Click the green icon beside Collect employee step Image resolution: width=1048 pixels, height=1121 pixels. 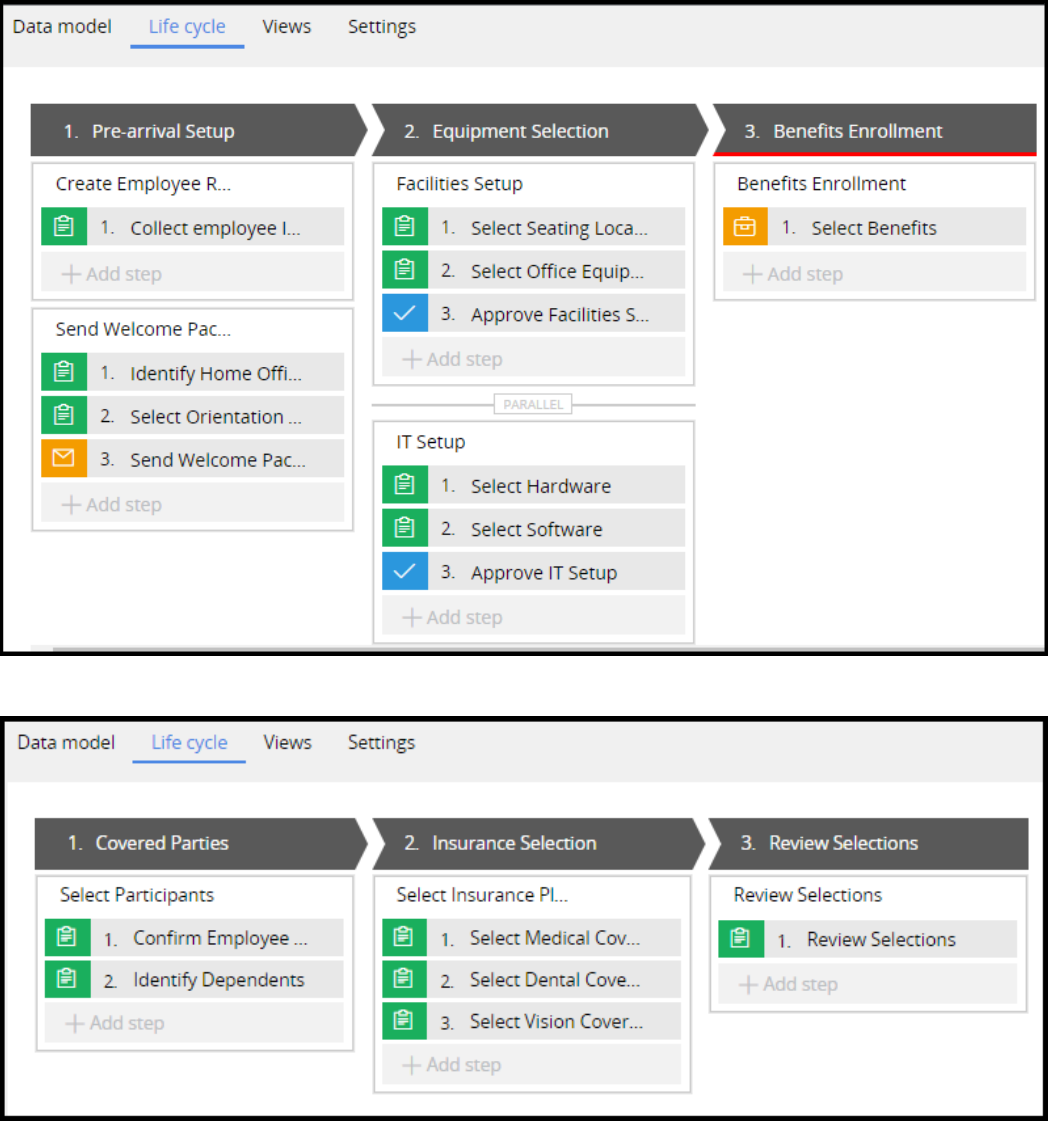click(64, 227)
